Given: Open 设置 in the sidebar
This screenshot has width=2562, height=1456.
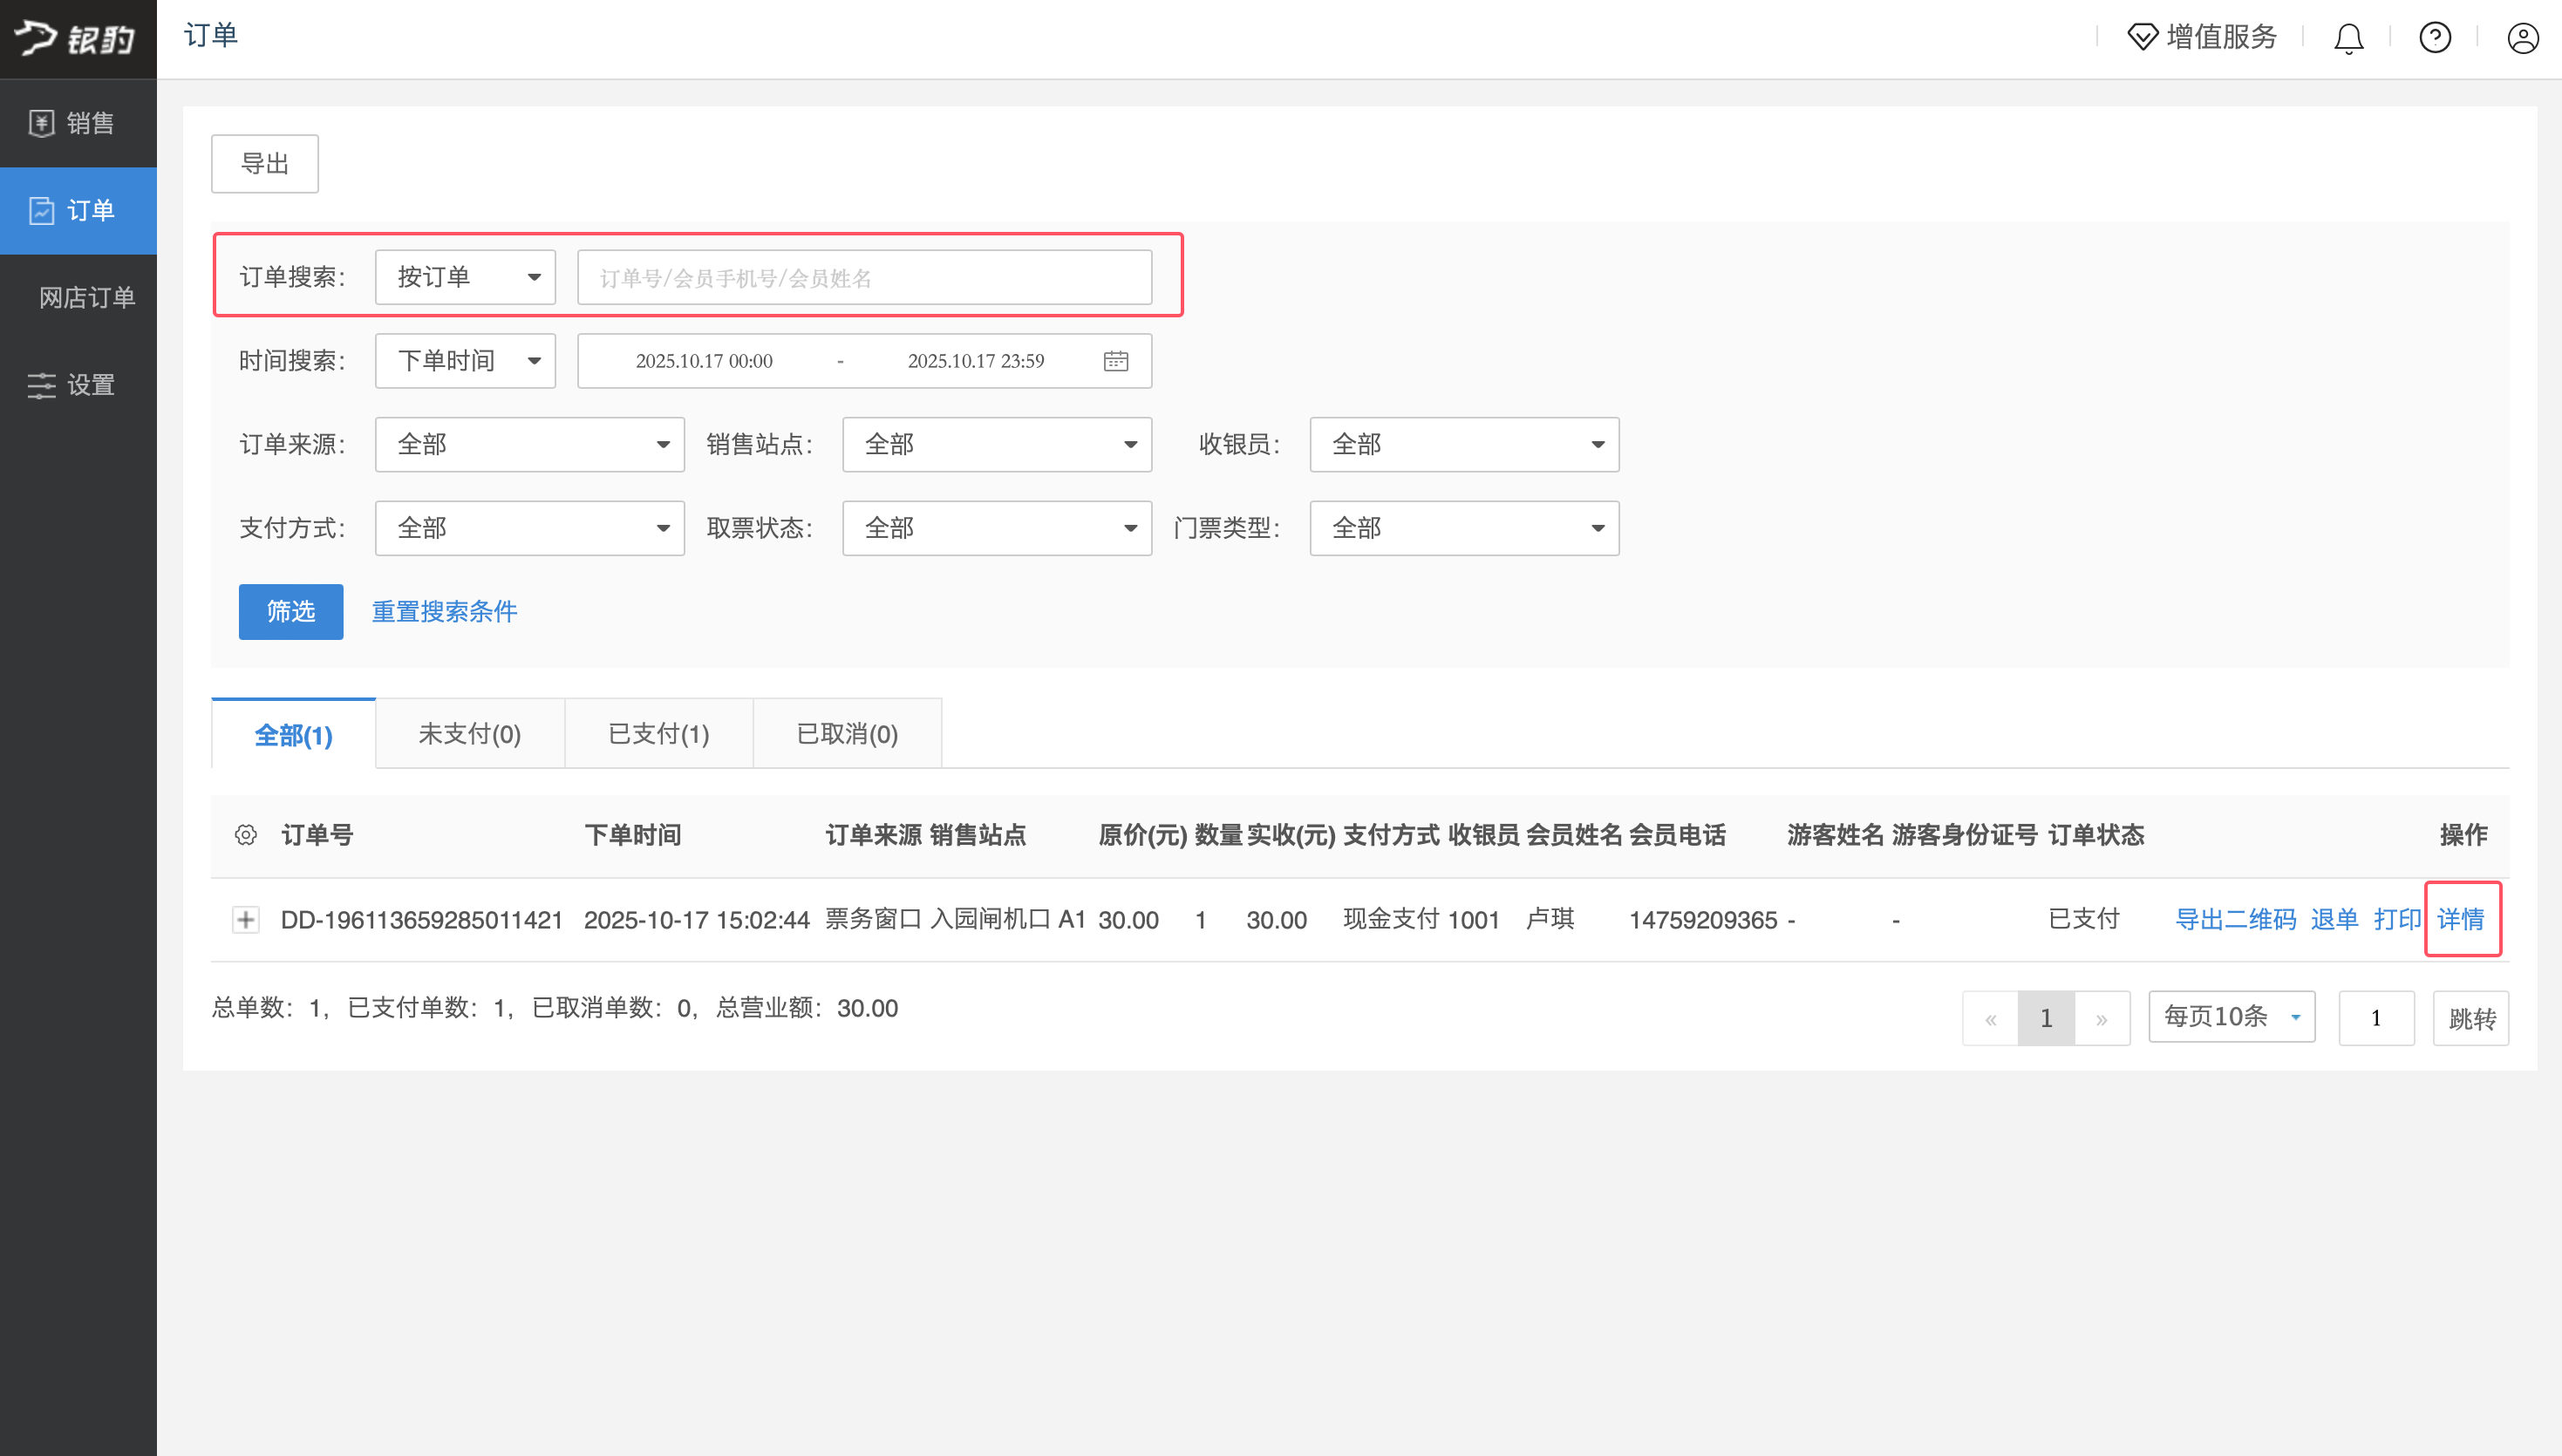Looking at the screenshot, I should [x=78, y=385].
